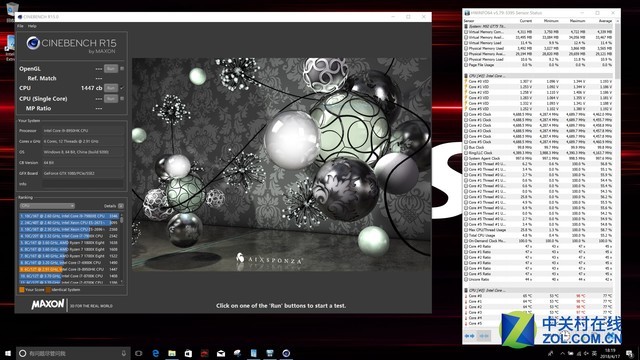640x360 pixels.
Task: Click the HWiNFO left-right arrows toolbar button
Action: (x=470, y=336)
